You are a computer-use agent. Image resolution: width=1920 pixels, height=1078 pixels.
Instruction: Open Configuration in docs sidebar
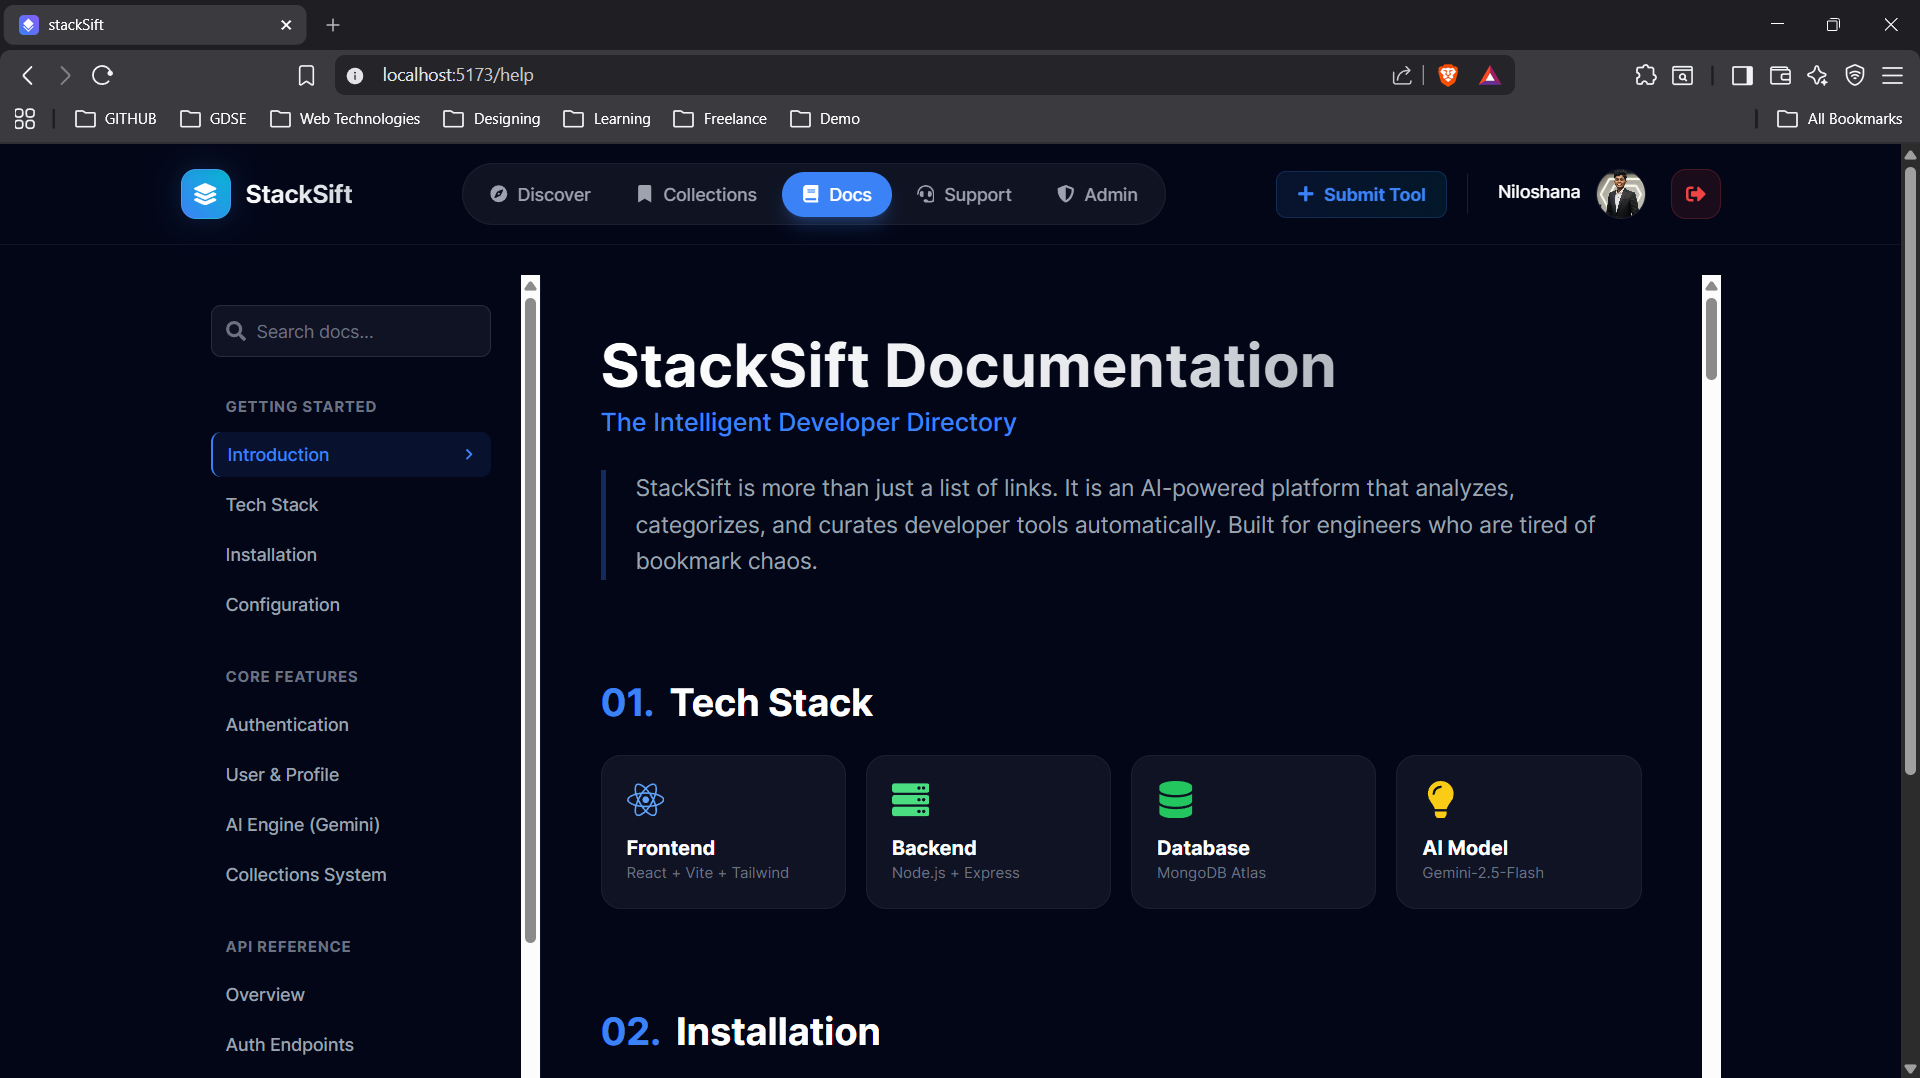(283, 605)
